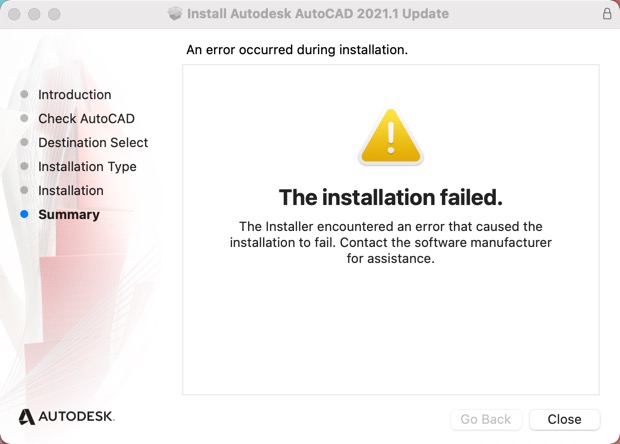
Task: Select the Summary step
Action: (x=68, y=215)
